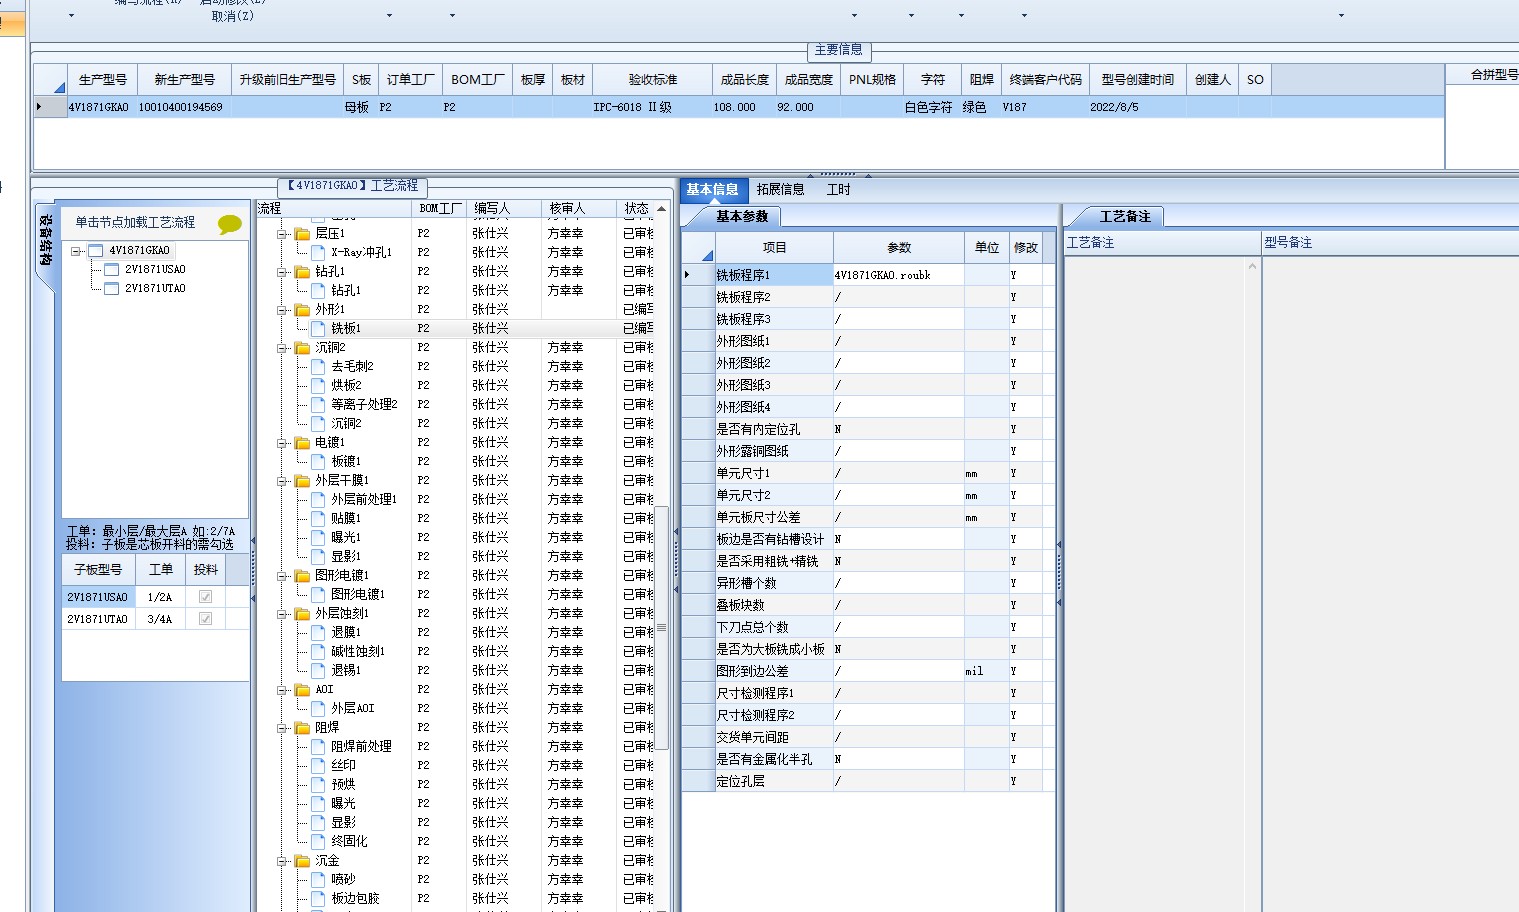
Task: Click the node icon of 4V1871GKA0 in left tree
Action: pyautogui.click(x=96, y=251)
